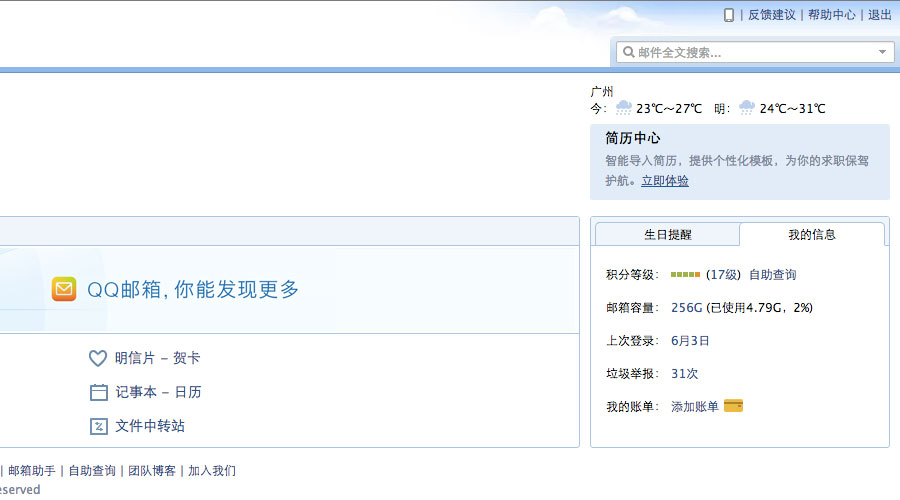Click footer 自助查询 link
Viewport: 900px width, 500px height.
[x=92, y=471]
